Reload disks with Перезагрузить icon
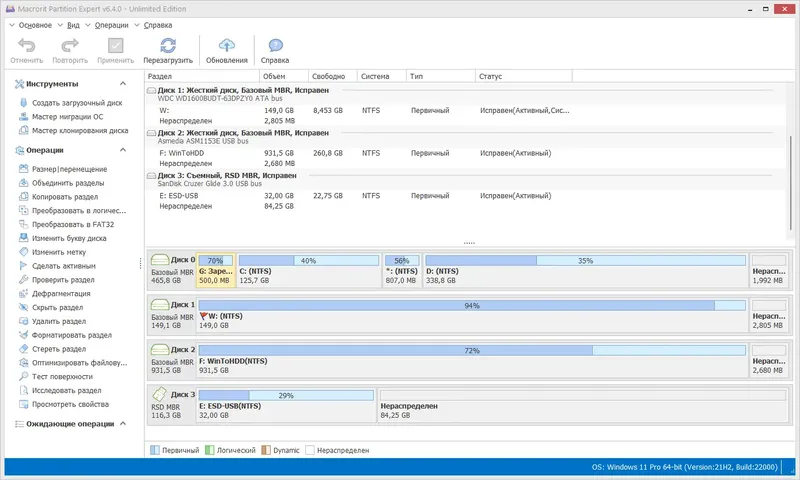 coord(168,45)
